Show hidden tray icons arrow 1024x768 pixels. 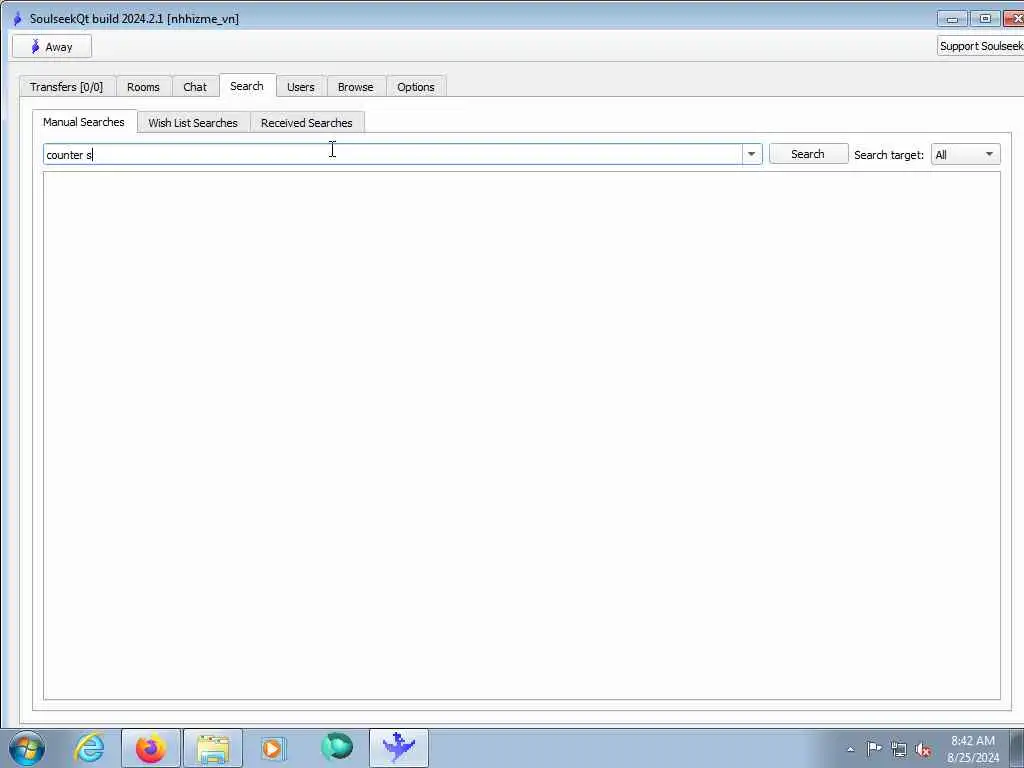tap(851, 750)
